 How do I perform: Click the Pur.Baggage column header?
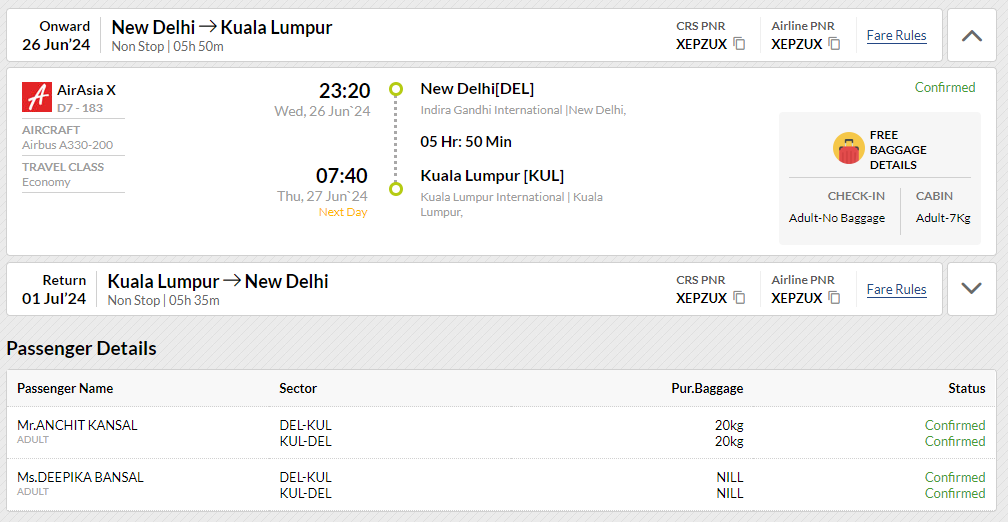pos(707,388)
